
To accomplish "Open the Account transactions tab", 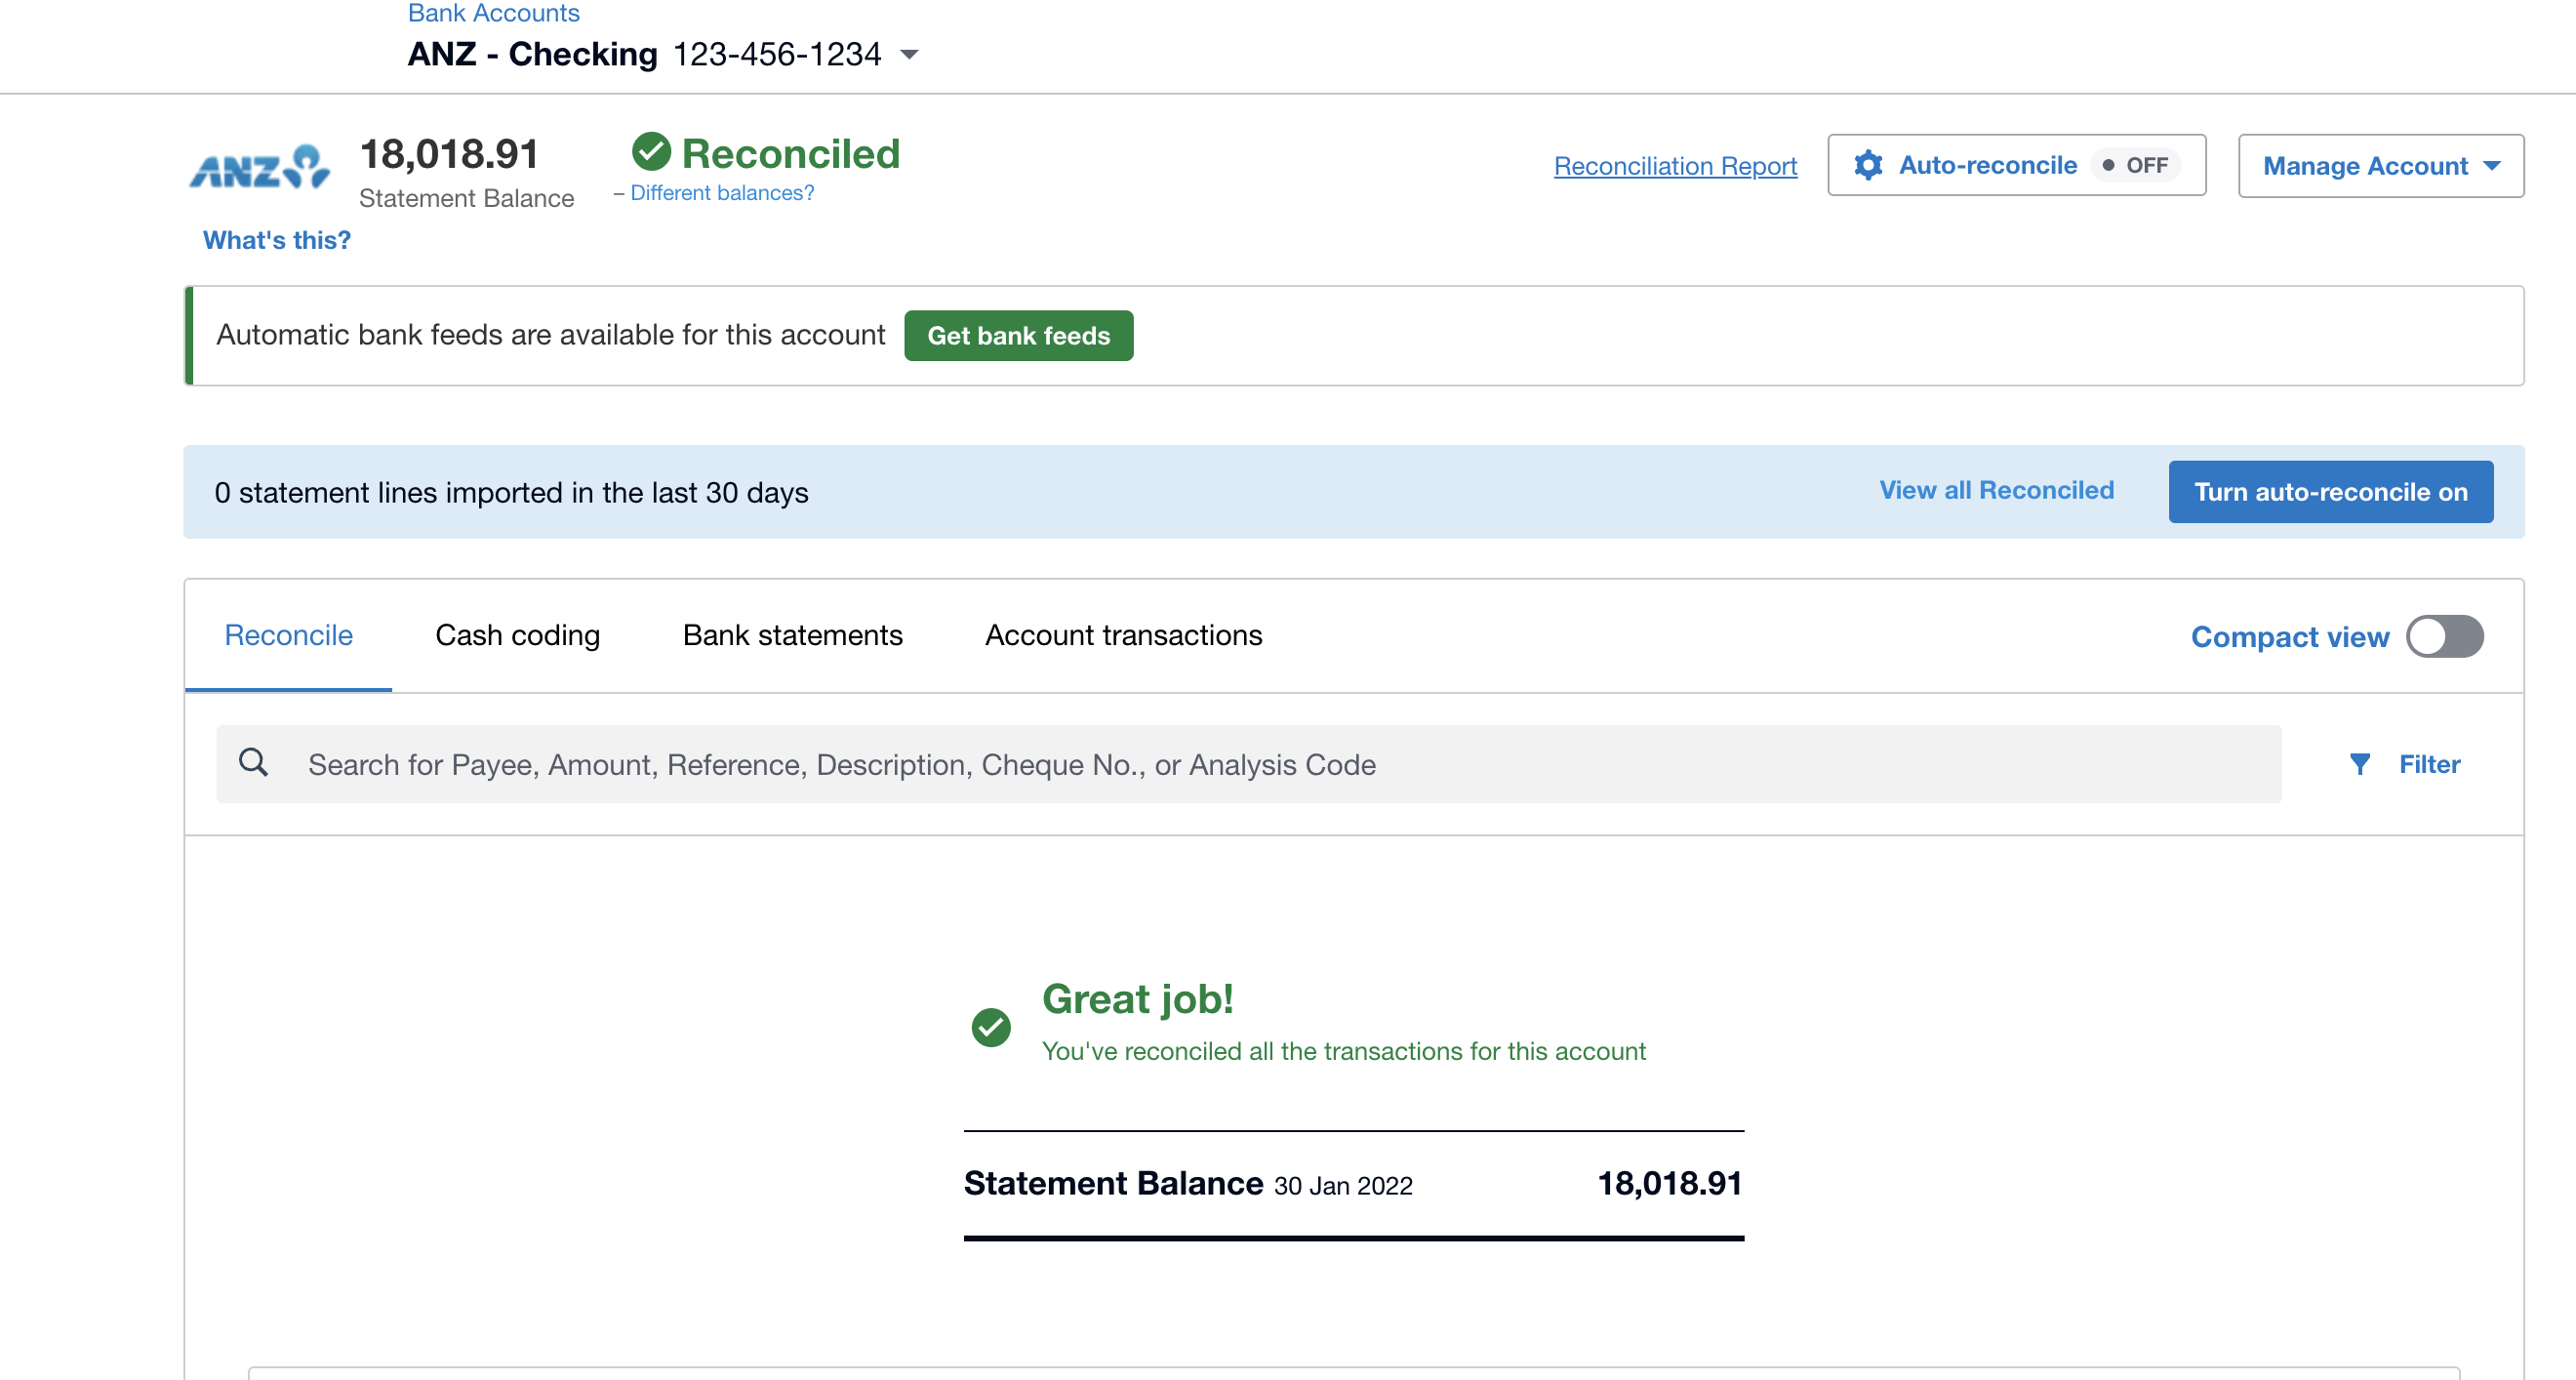I will pyautogui.click(x=1123, y=635).
